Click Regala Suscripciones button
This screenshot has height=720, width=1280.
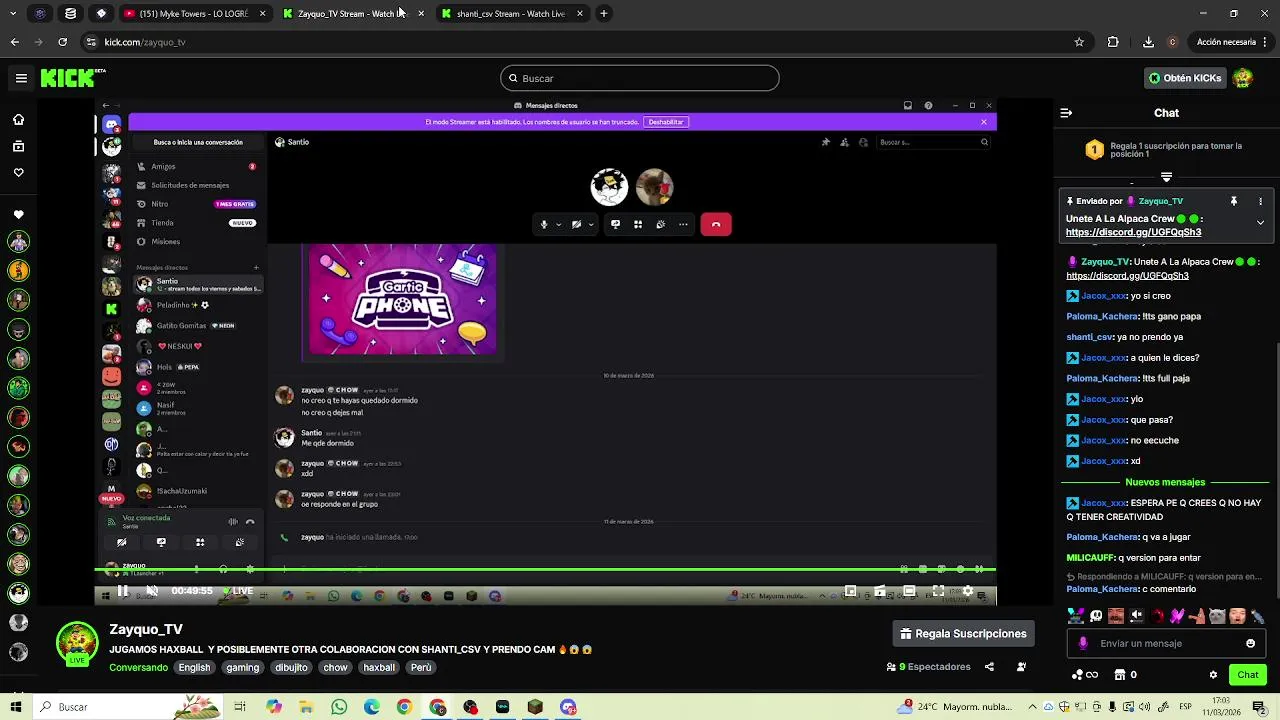tap(963, 634)
